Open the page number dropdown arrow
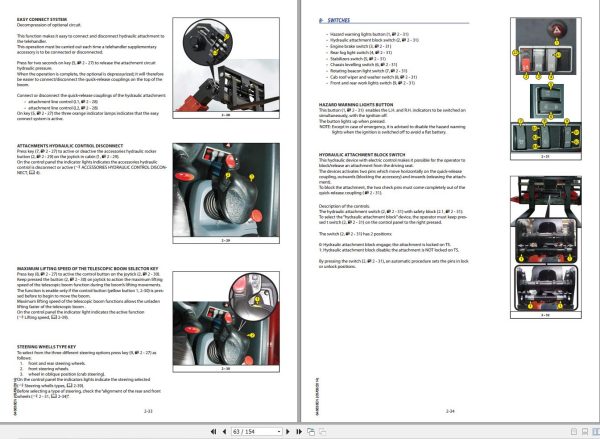Screen dimensions: 600x439 [279, 432]
